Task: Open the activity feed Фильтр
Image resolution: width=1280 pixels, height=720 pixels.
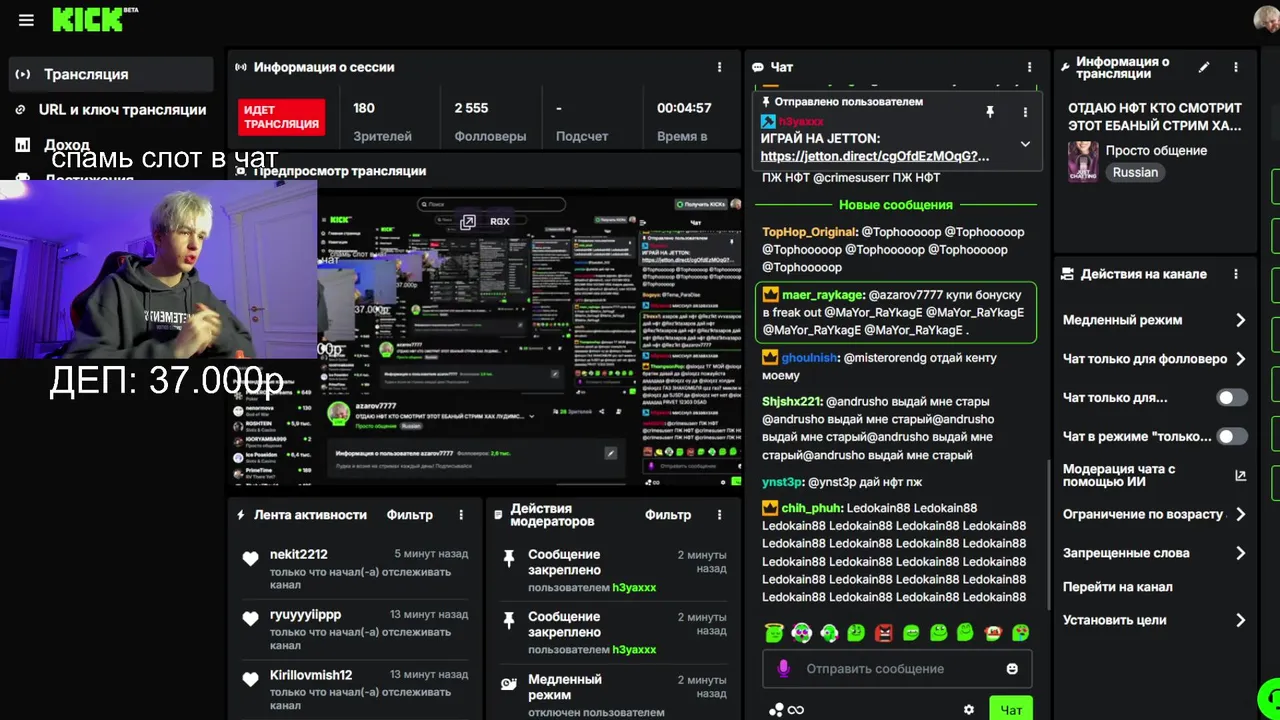Action: point(410,515)
